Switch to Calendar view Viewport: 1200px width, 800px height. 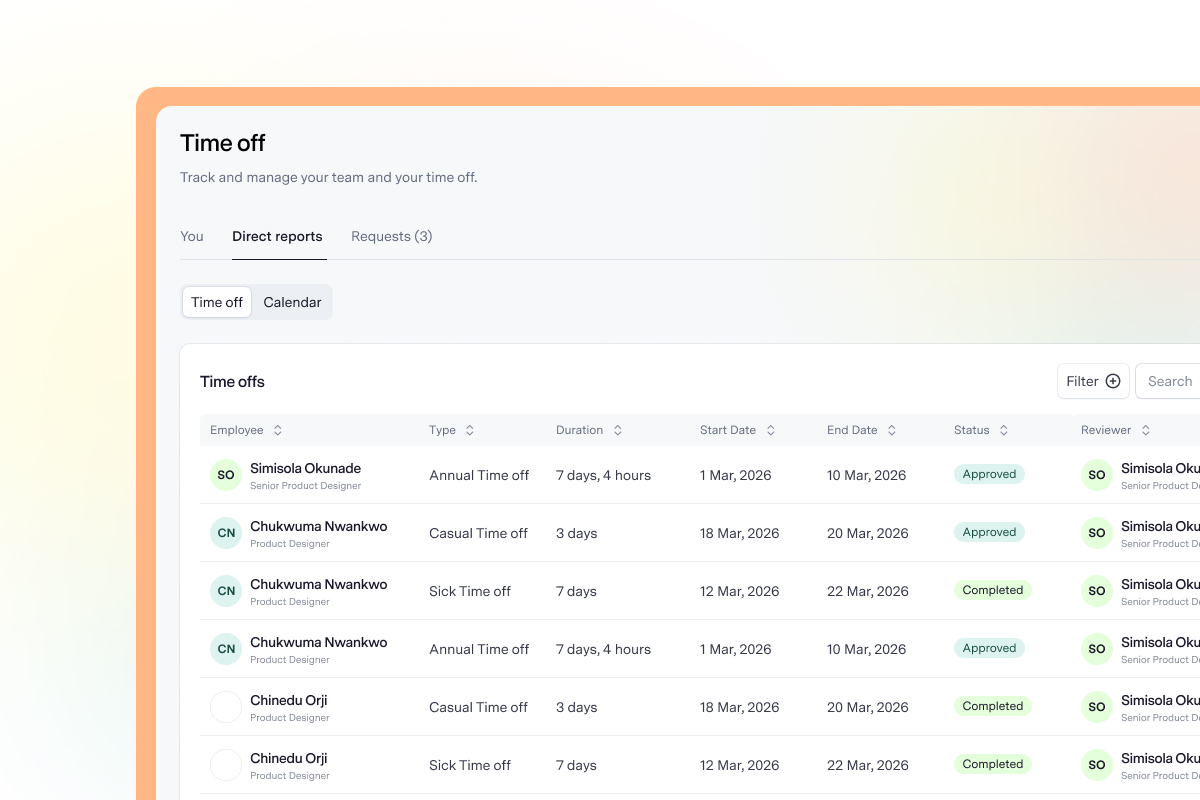292,302
